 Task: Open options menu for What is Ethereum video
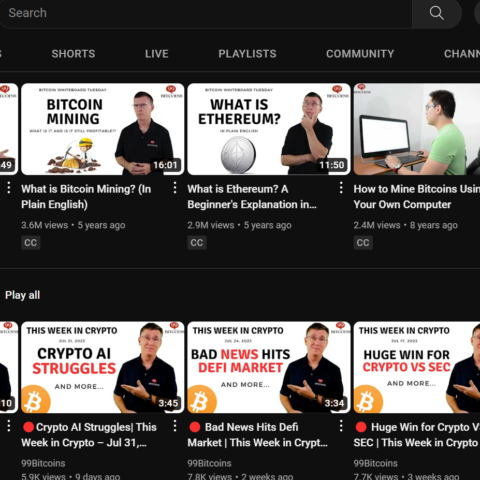point(341,188)
